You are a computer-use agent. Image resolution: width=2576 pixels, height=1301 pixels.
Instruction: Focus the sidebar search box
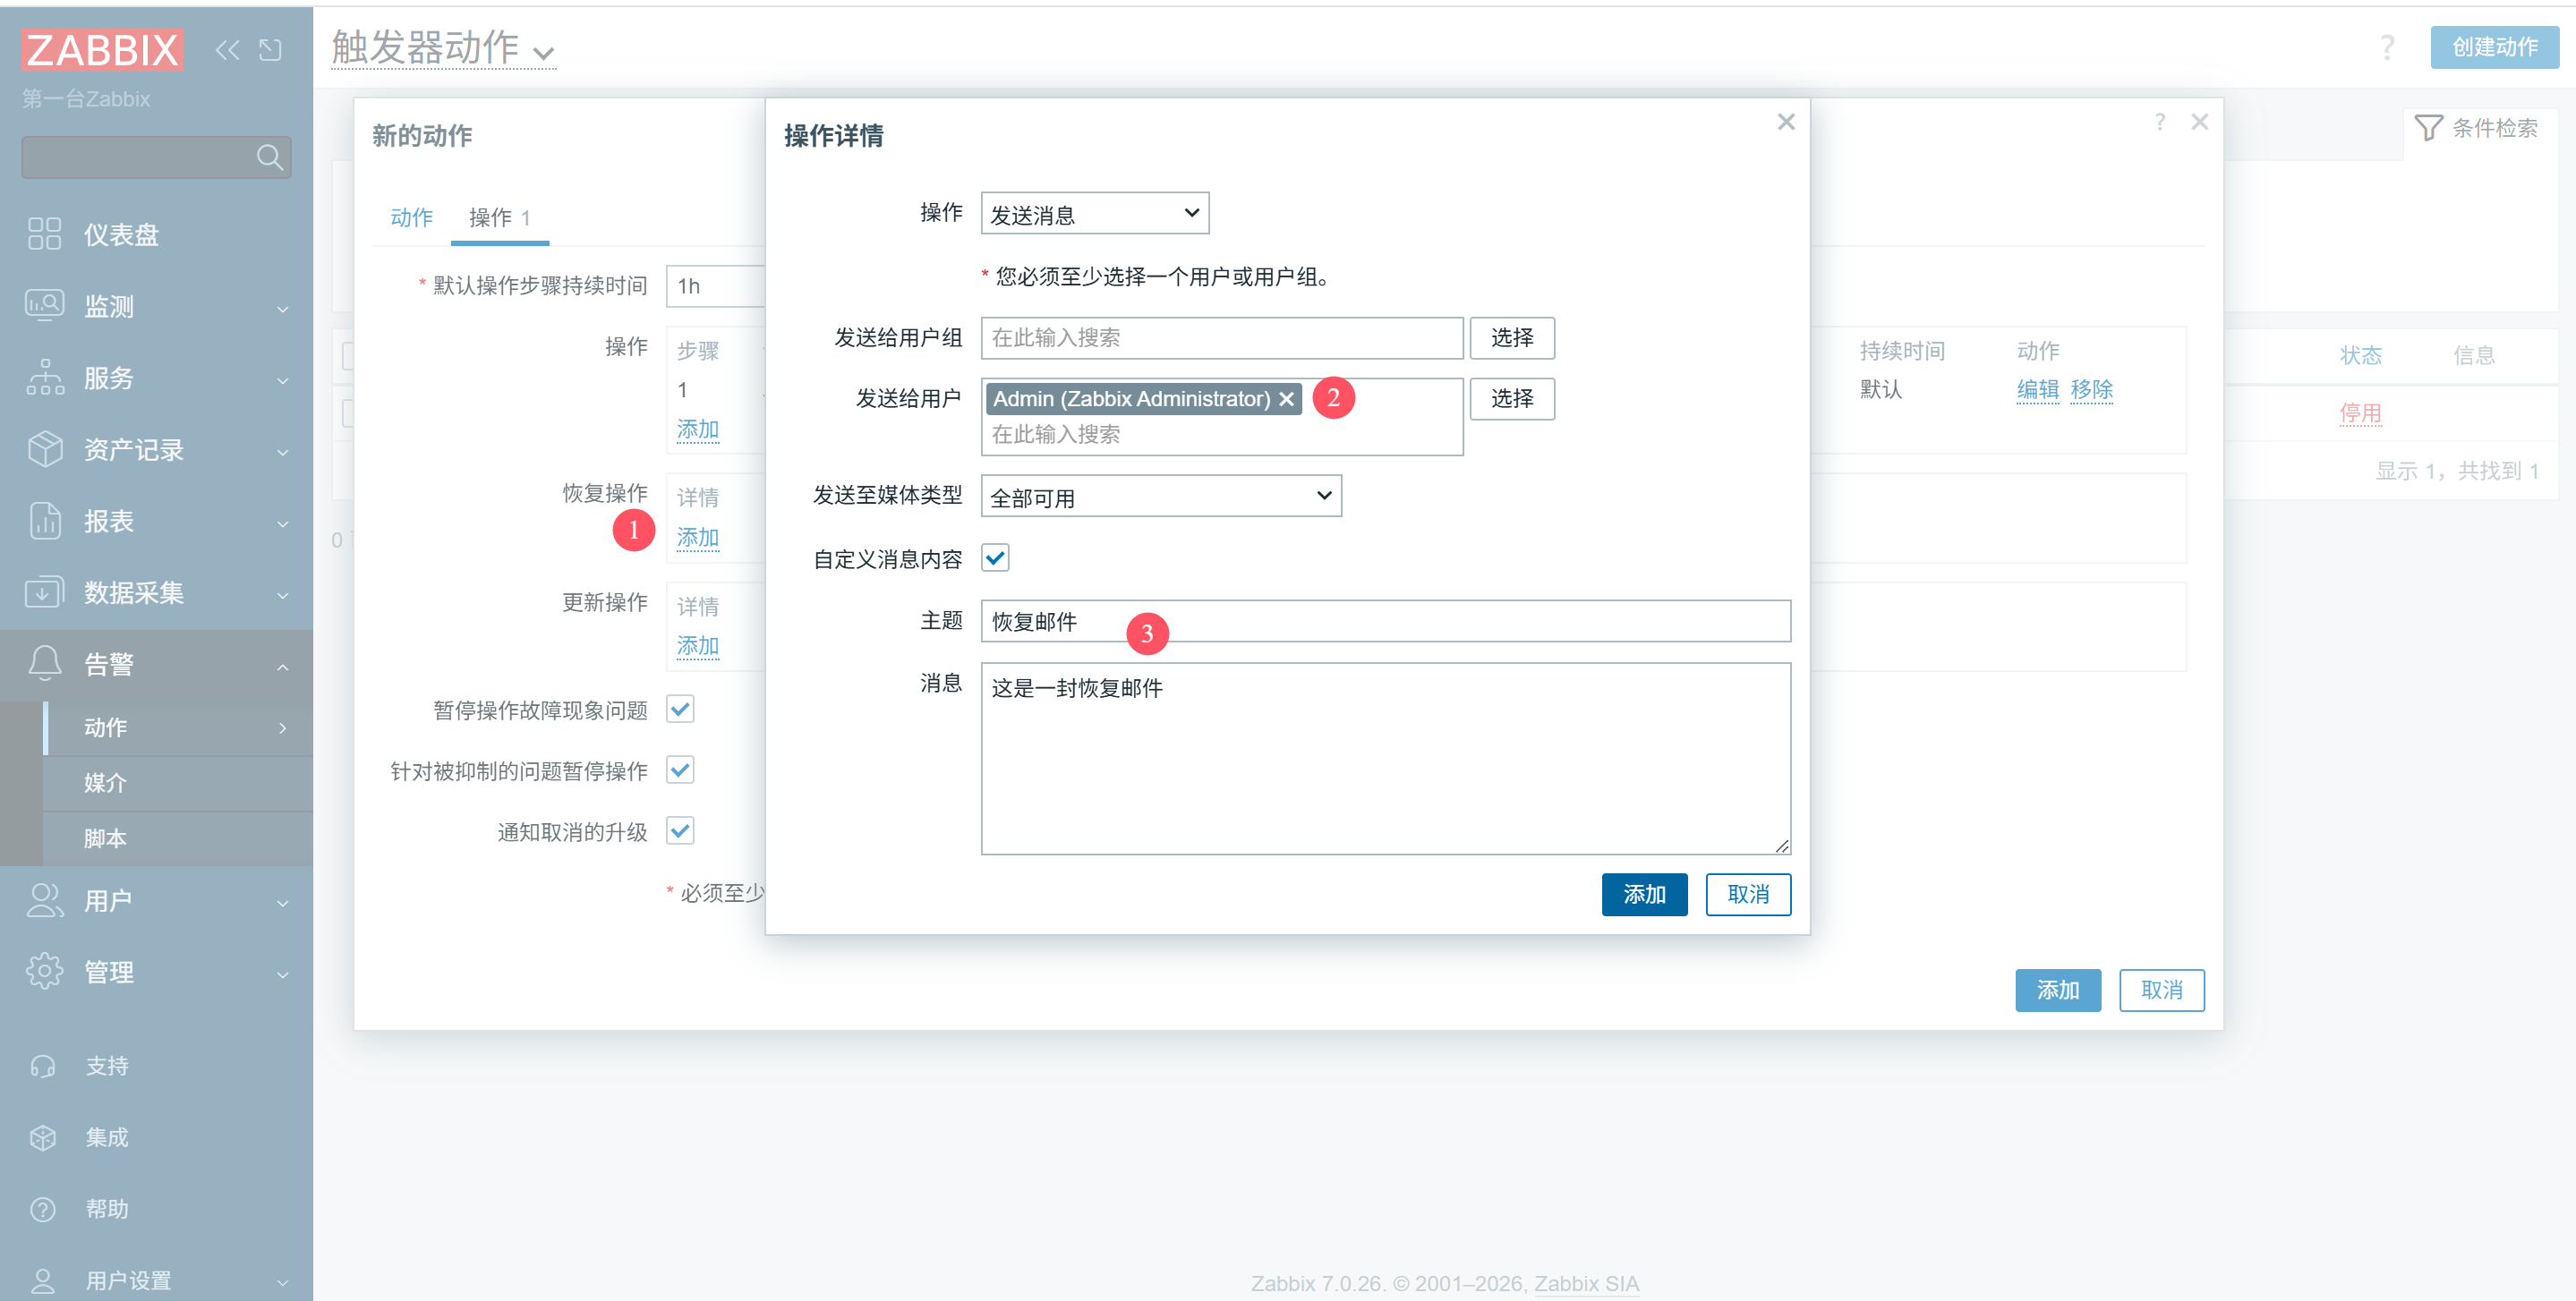click(156, 157)
